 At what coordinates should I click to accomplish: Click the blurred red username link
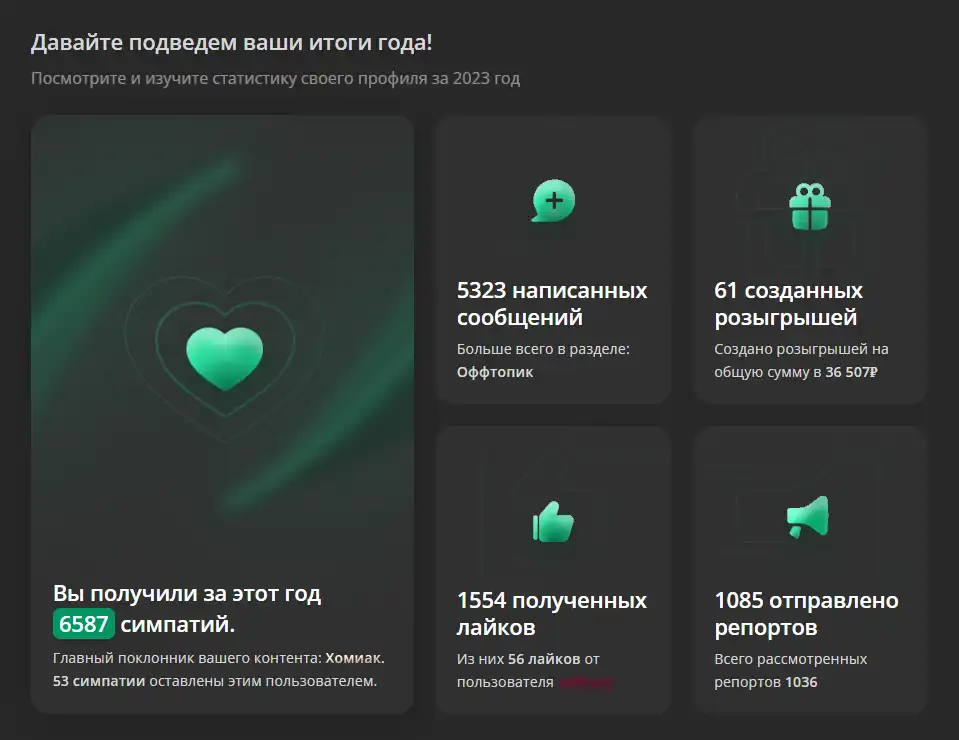click(585, 682)
